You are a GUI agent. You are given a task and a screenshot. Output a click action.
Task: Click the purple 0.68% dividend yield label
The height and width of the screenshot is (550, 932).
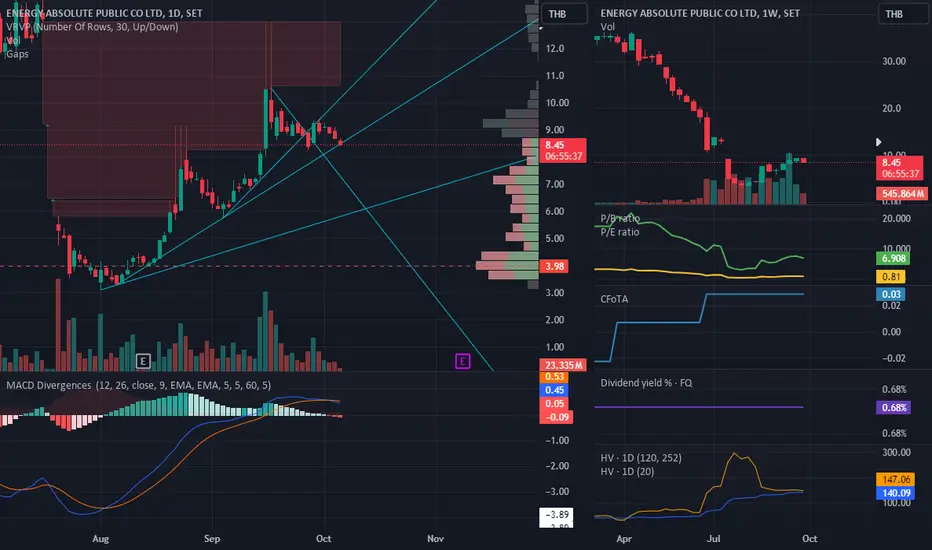893,408
